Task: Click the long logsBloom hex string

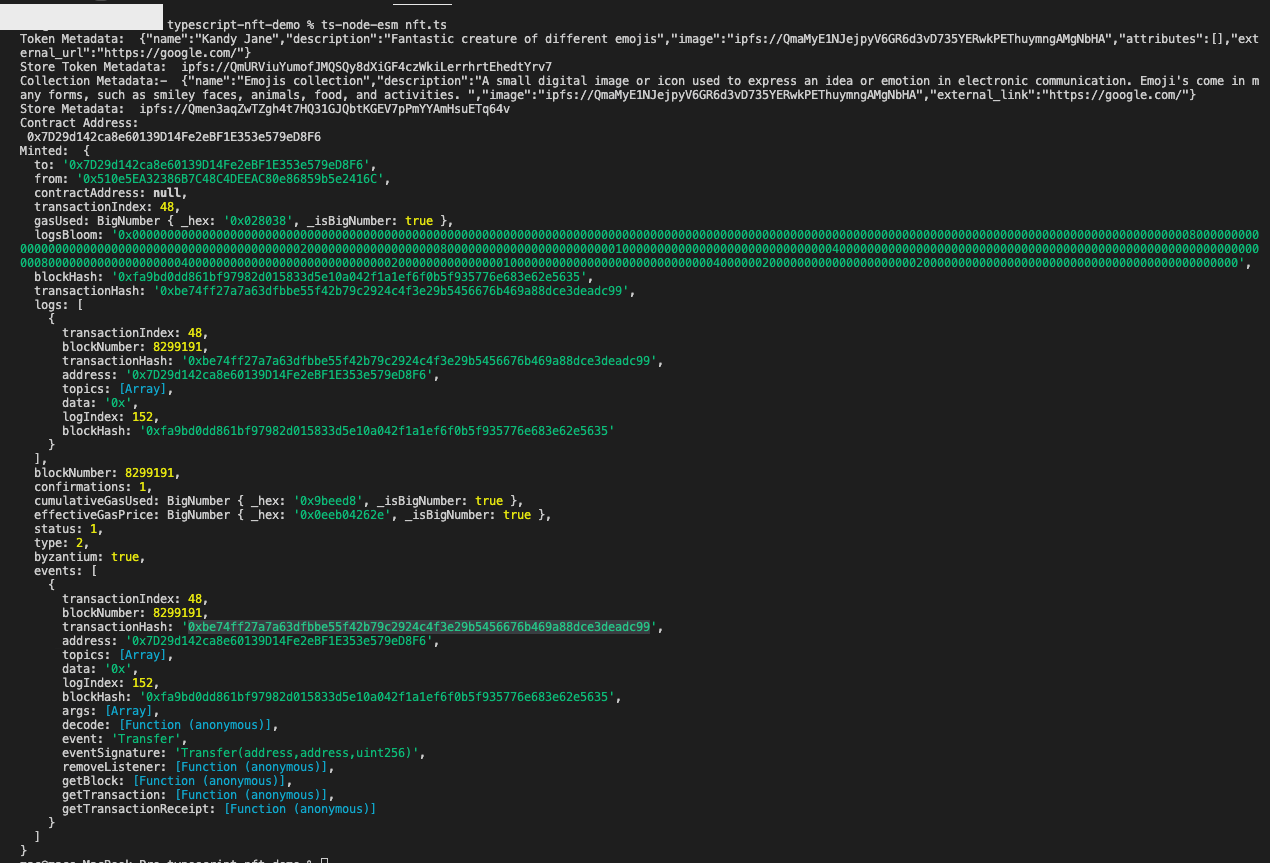Action: pyautogui.click(x=640, y=248)
